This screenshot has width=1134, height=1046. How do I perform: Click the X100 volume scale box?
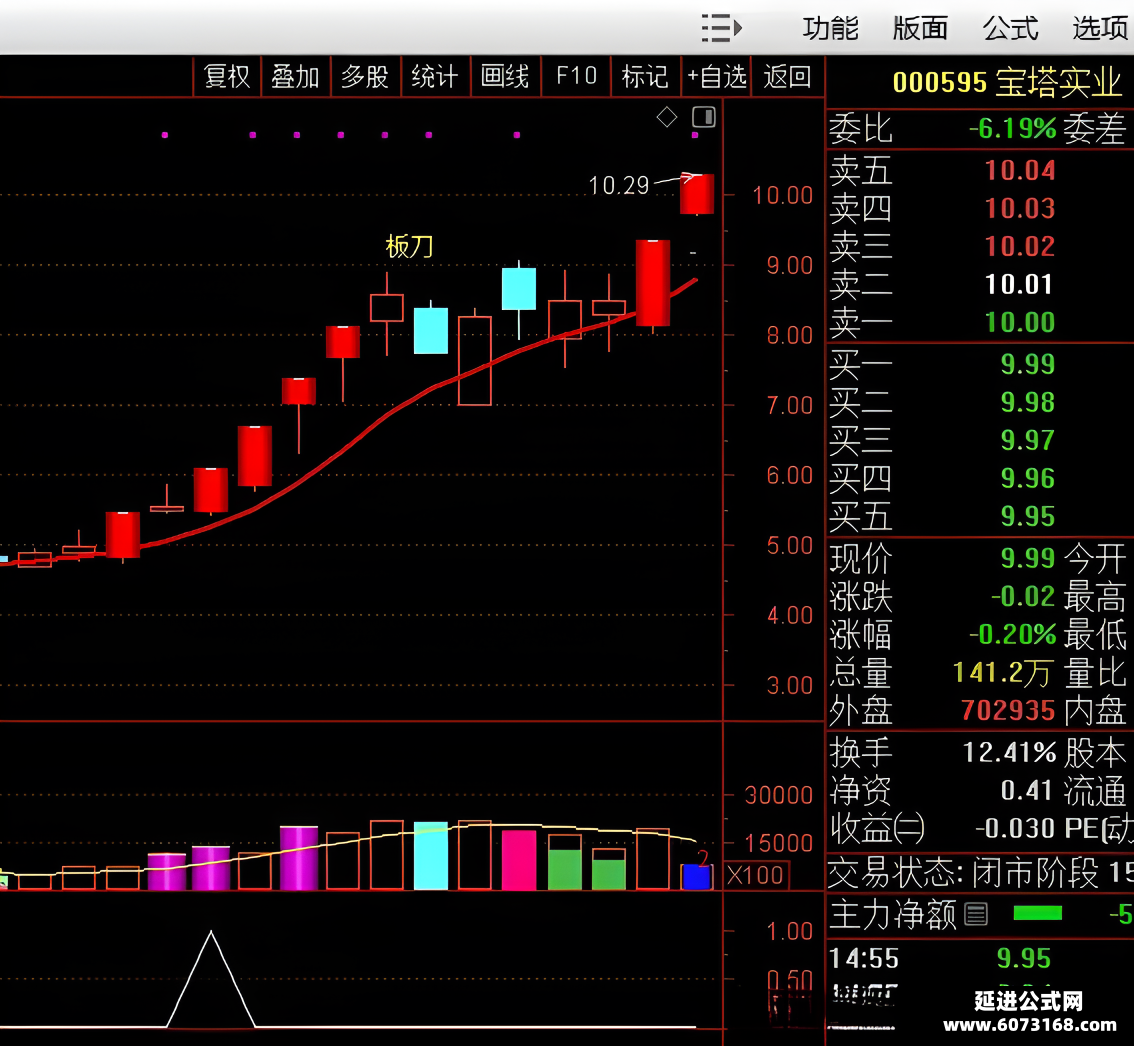point(756,876)
